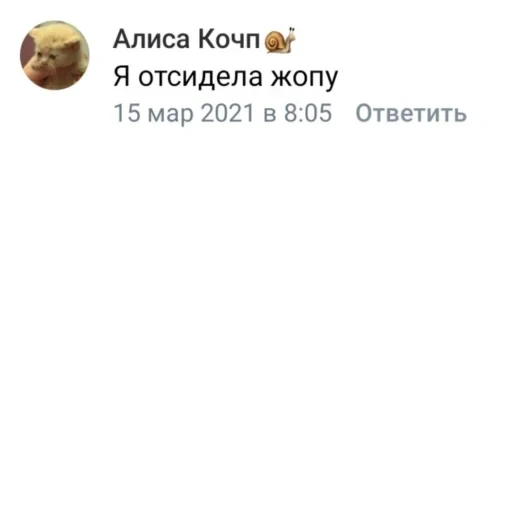The image size is (512, 512).
Task: Reply to the comment via Ответить
Action: coord(411,113)
